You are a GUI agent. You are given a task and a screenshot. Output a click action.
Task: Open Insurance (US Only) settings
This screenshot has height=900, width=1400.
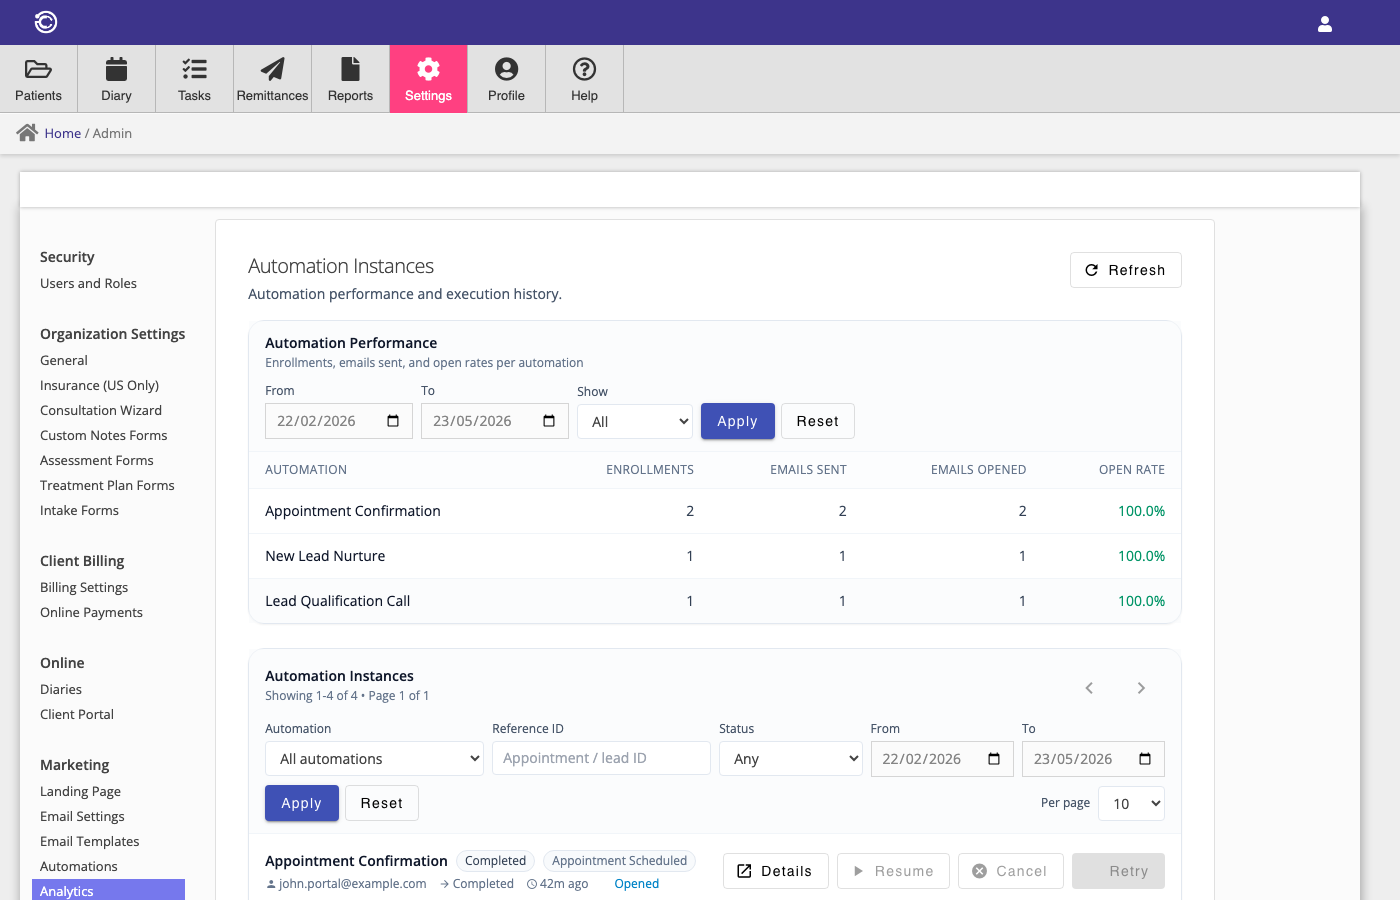click(100, 385)
